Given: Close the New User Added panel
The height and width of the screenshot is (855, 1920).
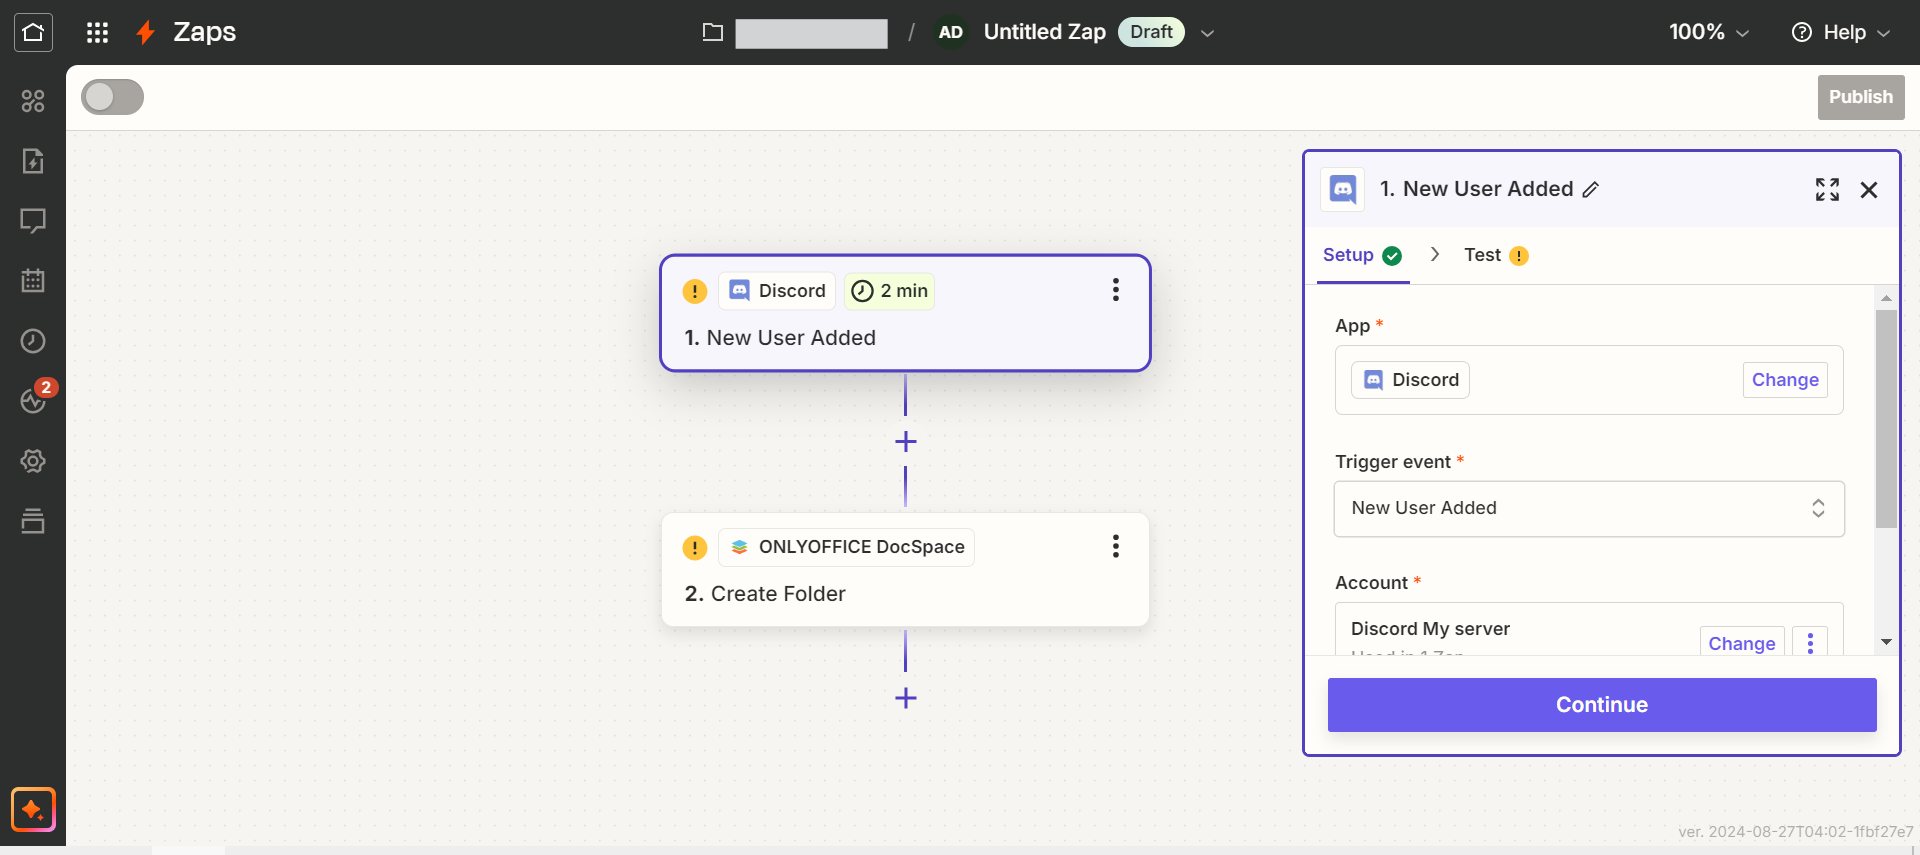Looking at the screenshot, I should click(1869, 190).
